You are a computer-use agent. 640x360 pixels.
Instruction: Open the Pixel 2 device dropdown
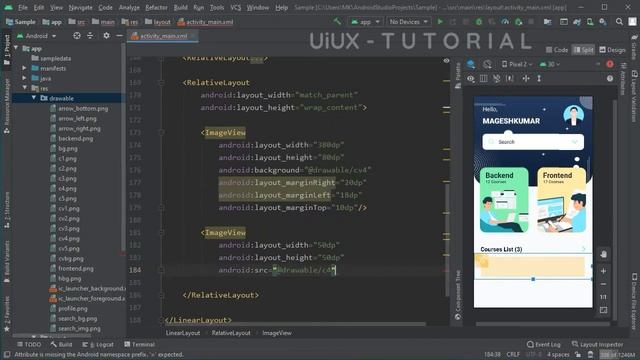click(x=517, y=64)
